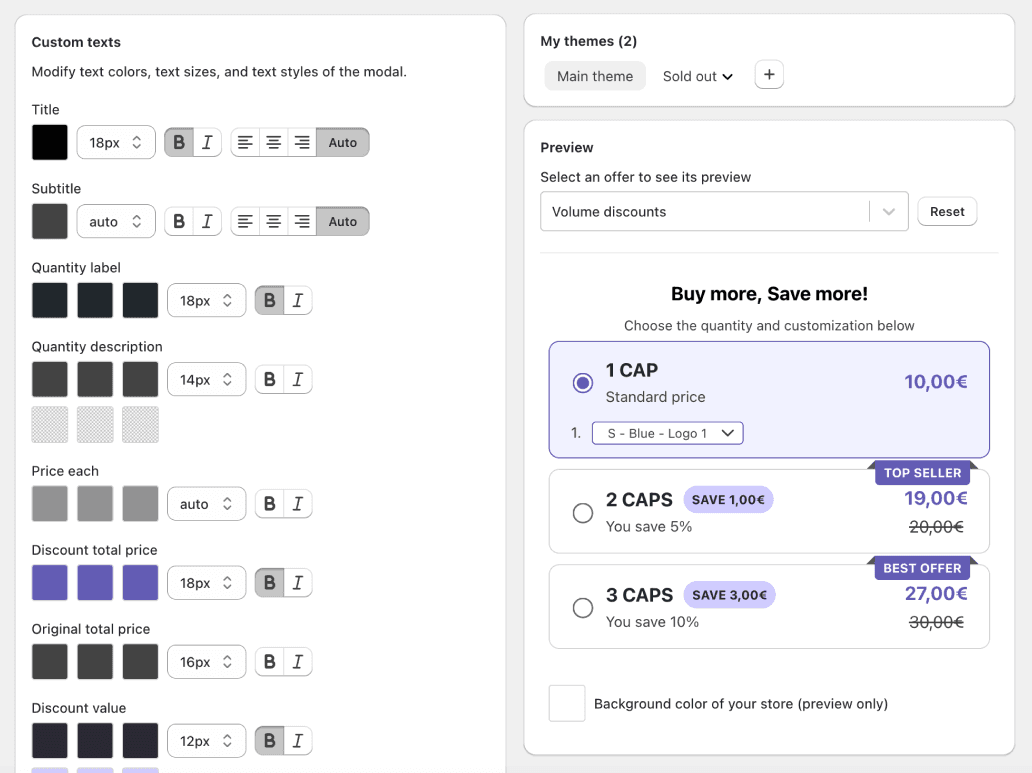Viewport: 1032px width, 773px height.
Task: Toggle italic for Price each
Action: (x=298, y=504)
